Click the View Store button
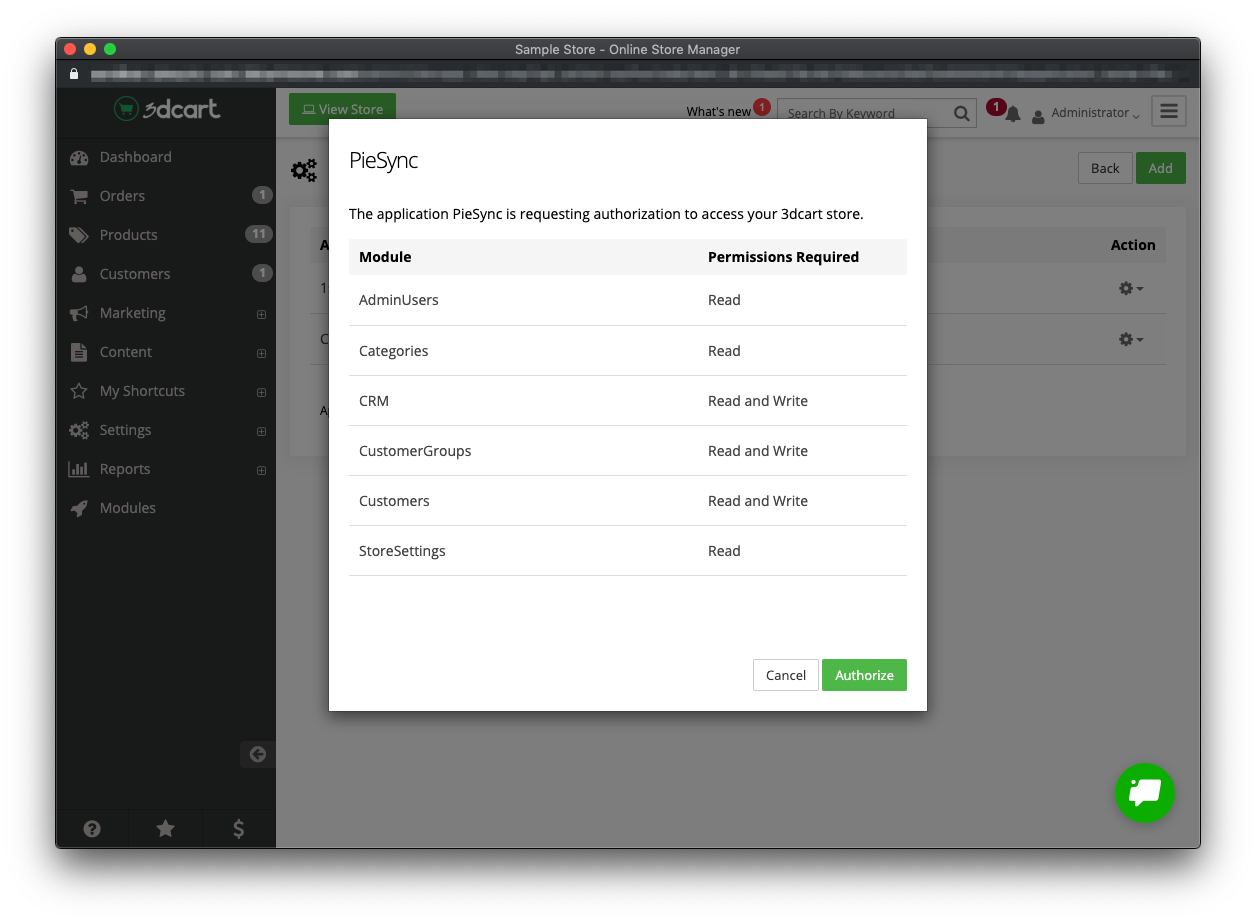The height and width of the screenshot is (922, 1256). 343,109
